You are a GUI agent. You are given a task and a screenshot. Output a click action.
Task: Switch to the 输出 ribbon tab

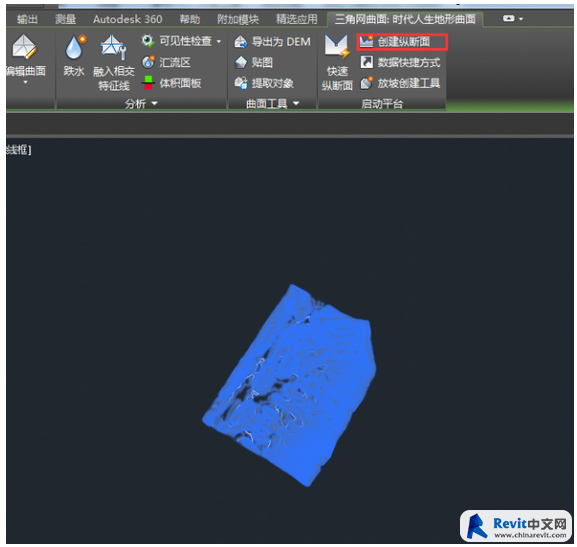point(27,19)
